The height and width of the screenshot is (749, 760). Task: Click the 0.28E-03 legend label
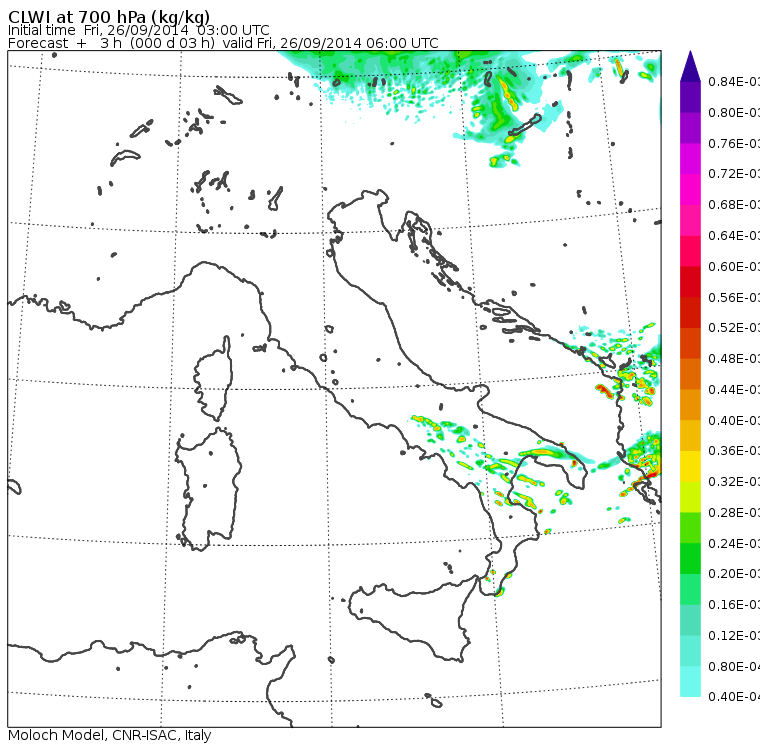coord(734,512)
